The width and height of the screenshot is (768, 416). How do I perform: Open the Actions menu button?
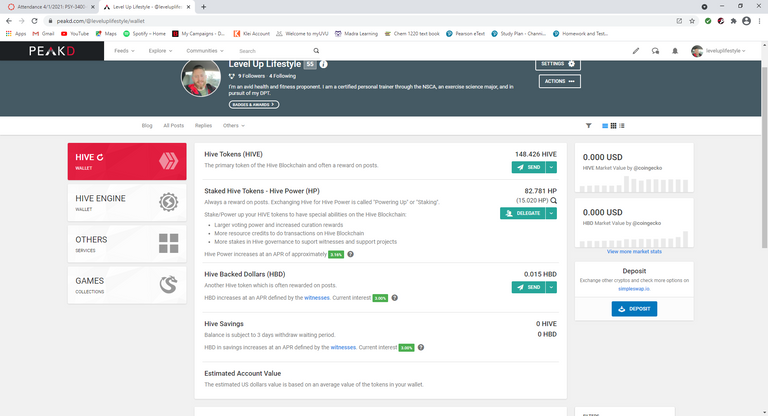560,81
